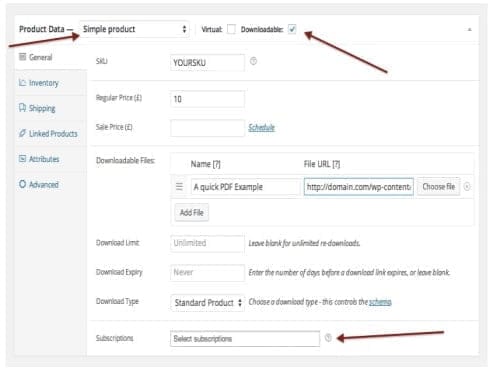This screenshot has width=500, height=375.
Task: Uncheck the Downloadable checkbox
Action: 292,29
